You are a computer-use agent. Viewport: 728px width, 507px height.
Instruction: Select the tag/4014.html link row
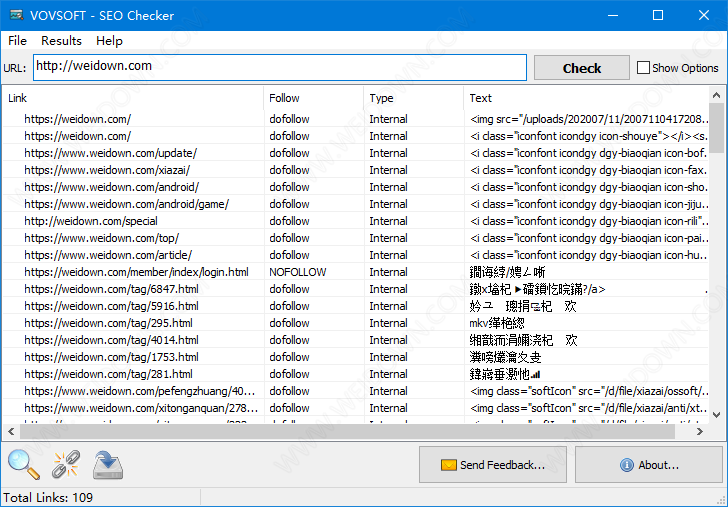coord(356,340)
